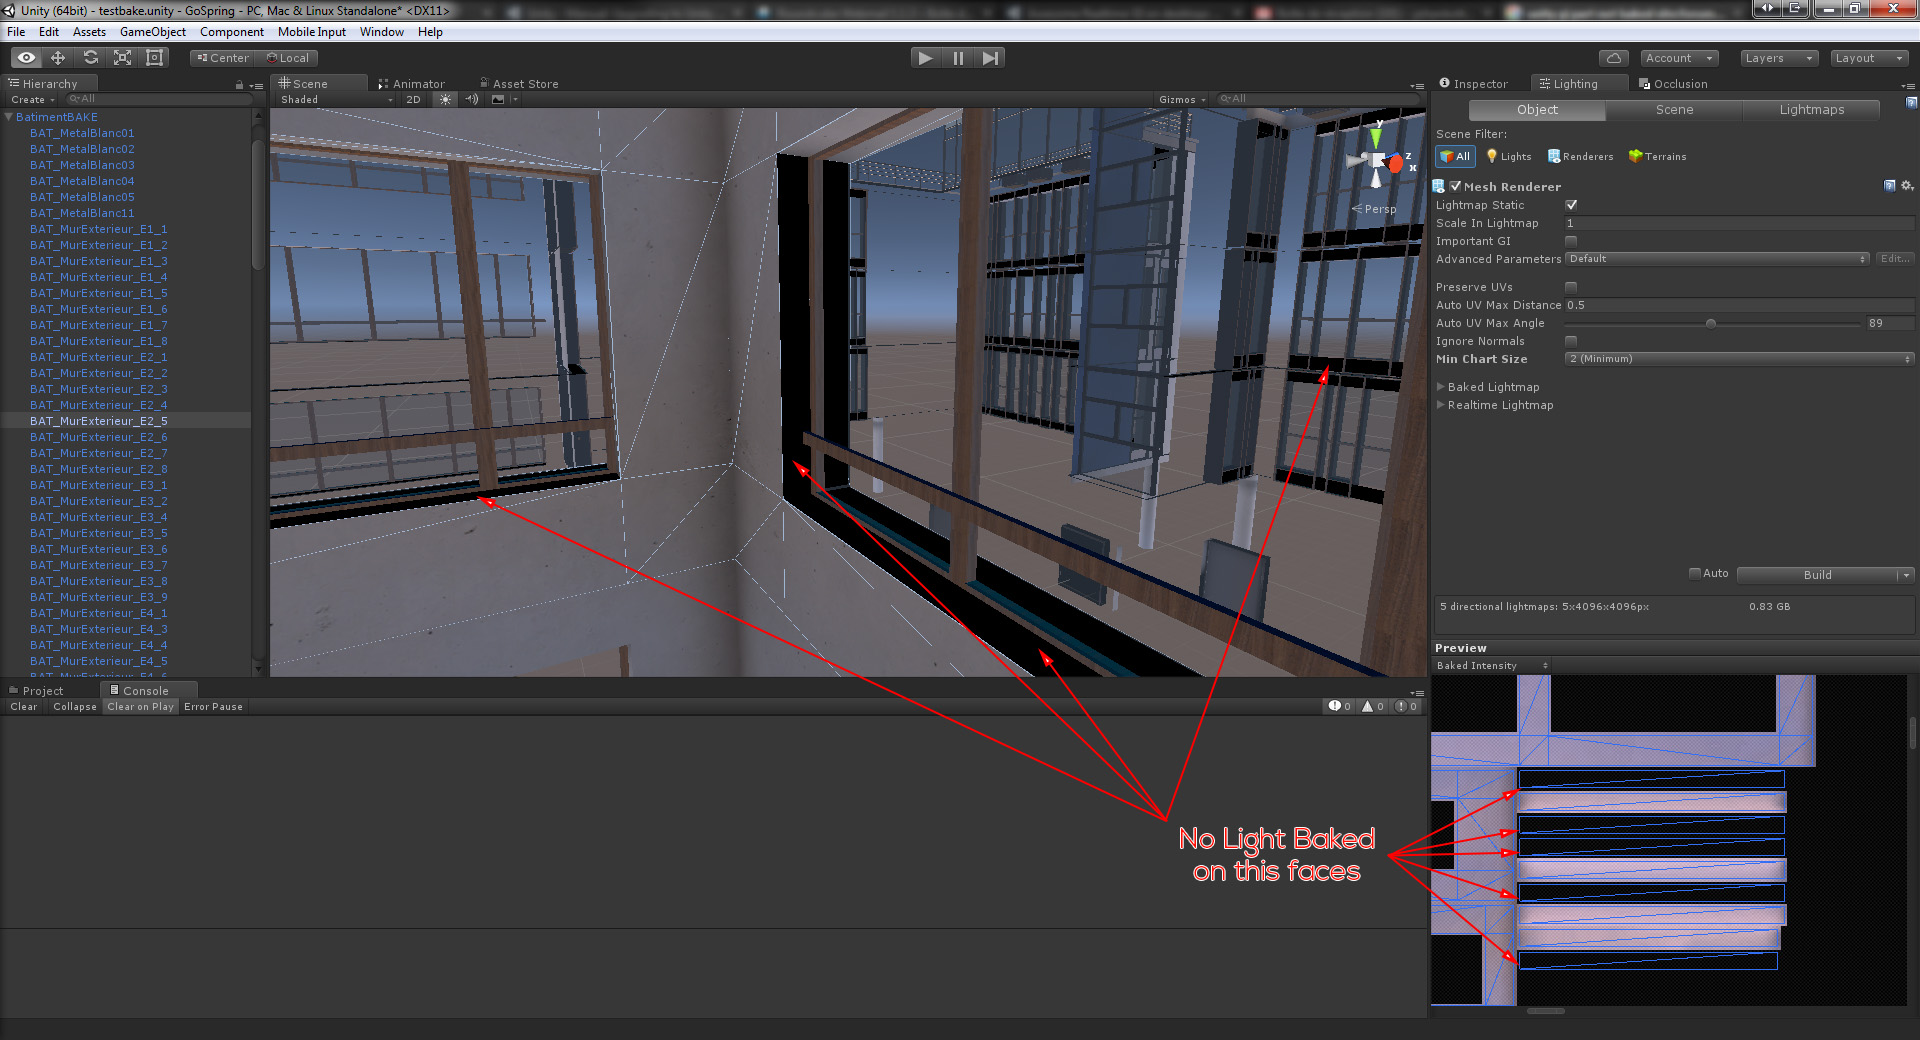The image size is (1920, 1040).
Task: Click the Play button
Action: (x=924, y=57)
